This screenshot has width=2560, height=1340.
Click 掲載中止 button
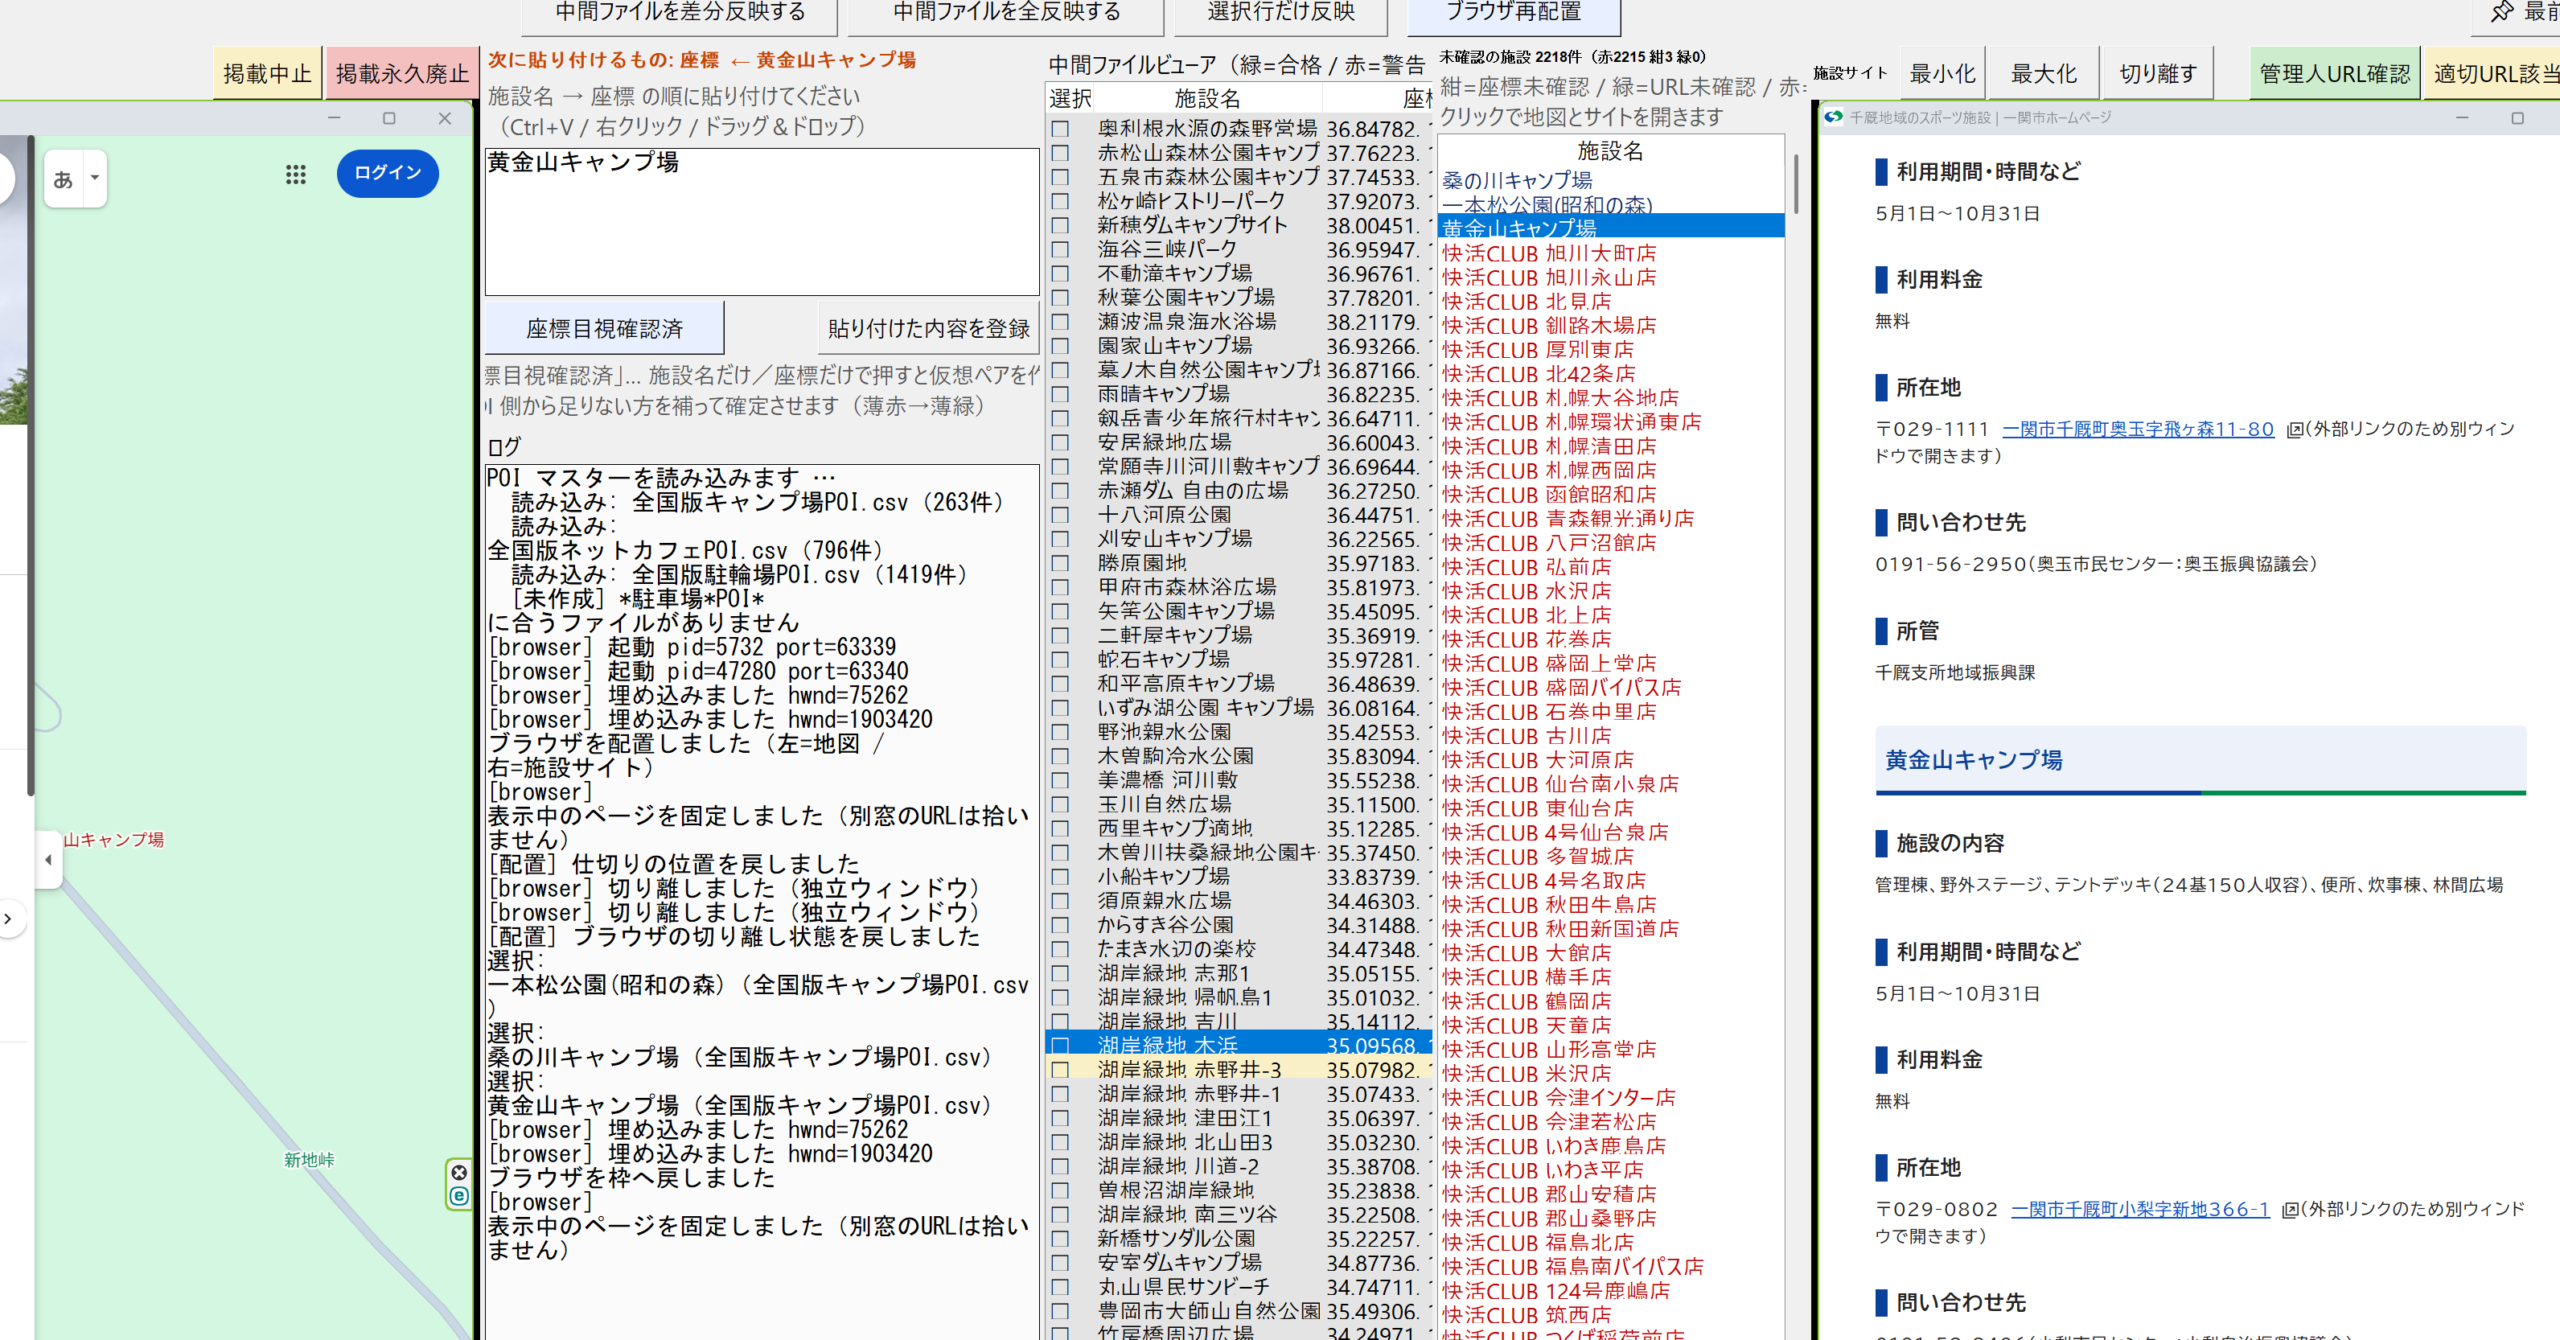(x=267, y=73)
